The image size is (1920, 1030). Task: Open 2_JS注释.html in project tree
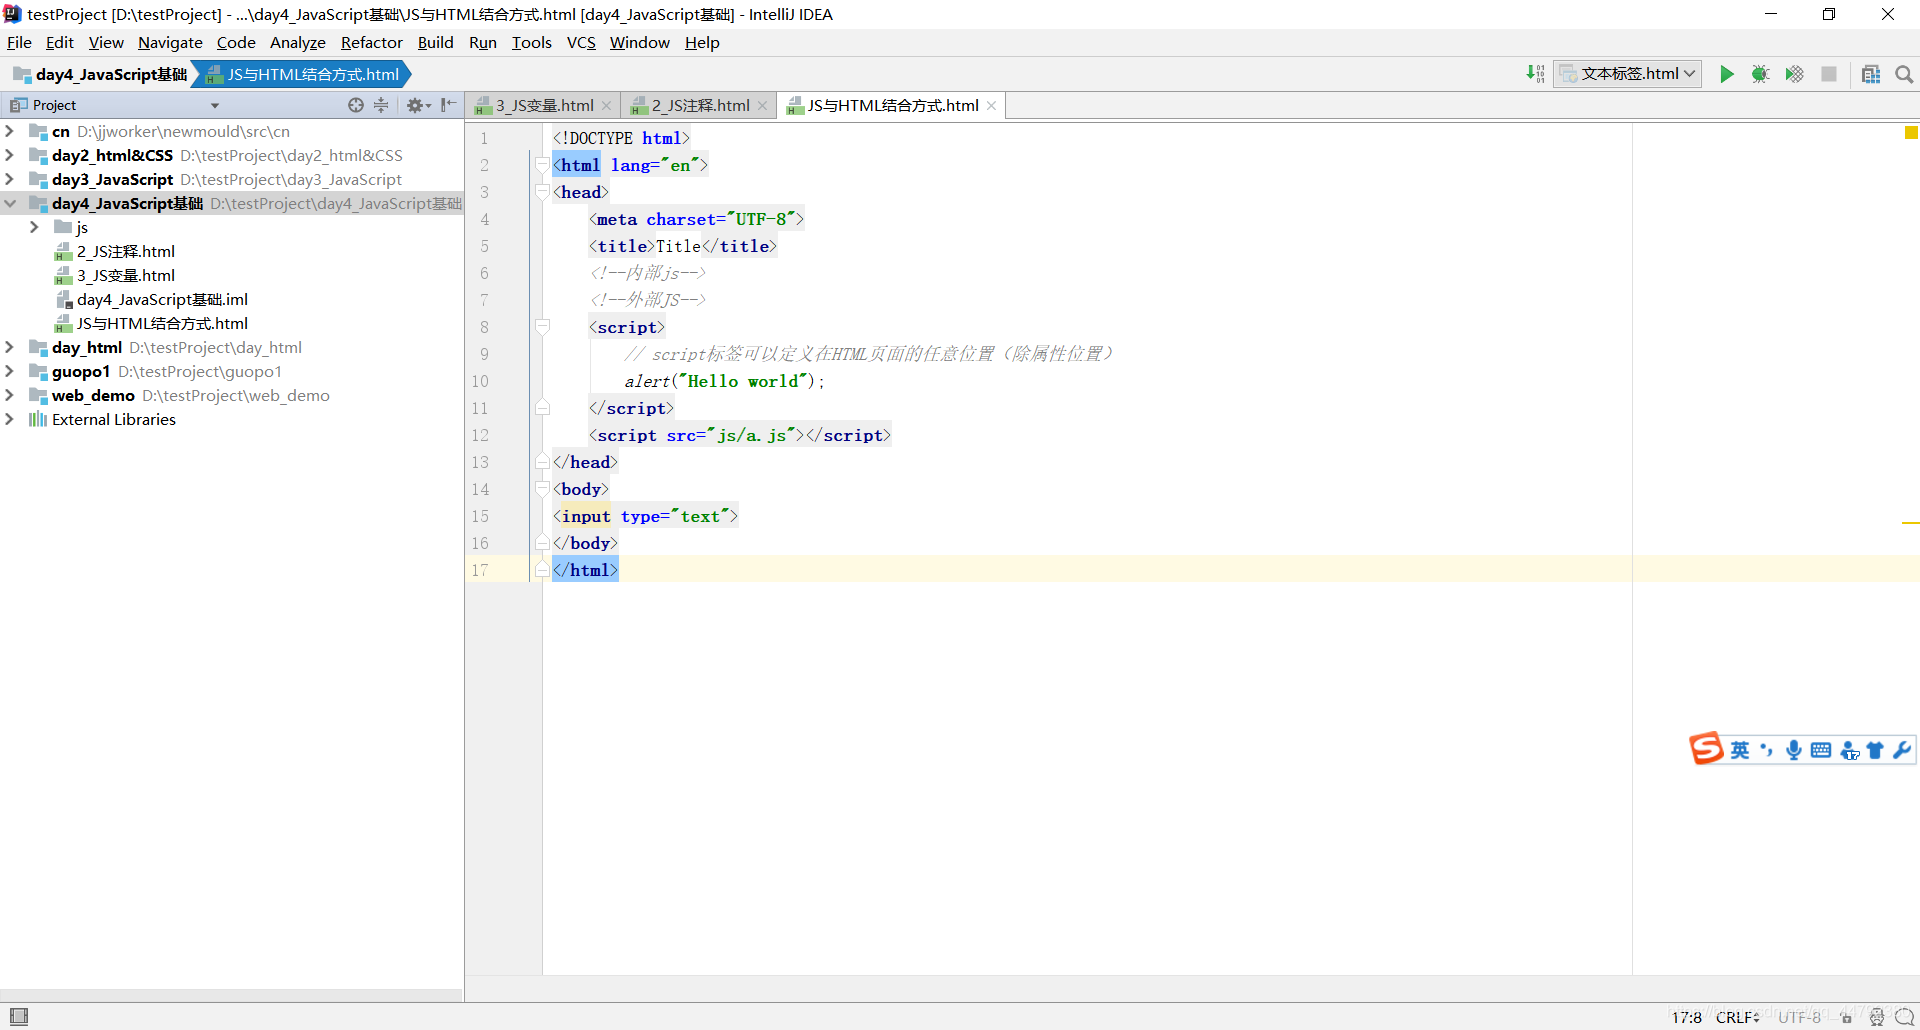pos(125,251)
